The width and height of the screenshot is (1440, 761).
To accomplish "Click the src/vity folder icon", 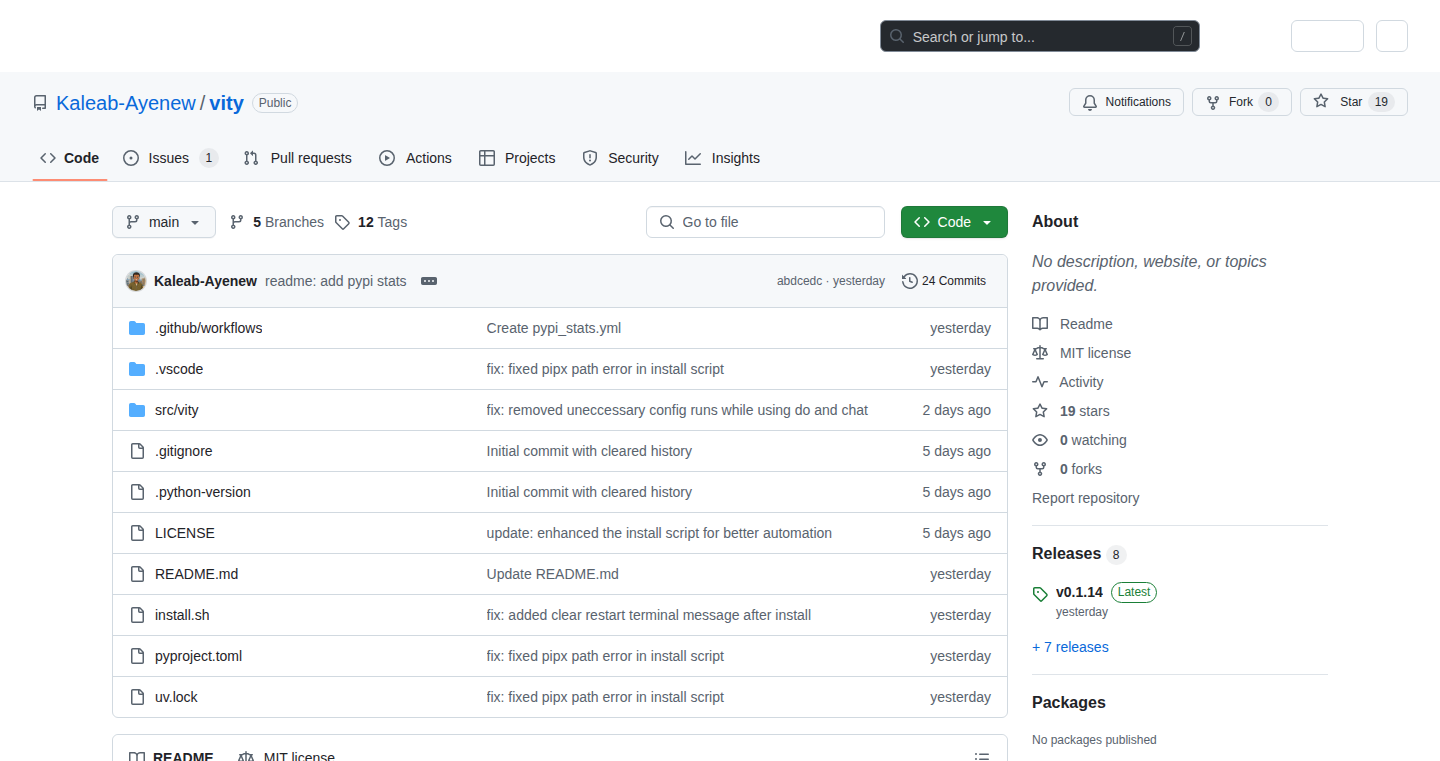I will tap(137, 410).
